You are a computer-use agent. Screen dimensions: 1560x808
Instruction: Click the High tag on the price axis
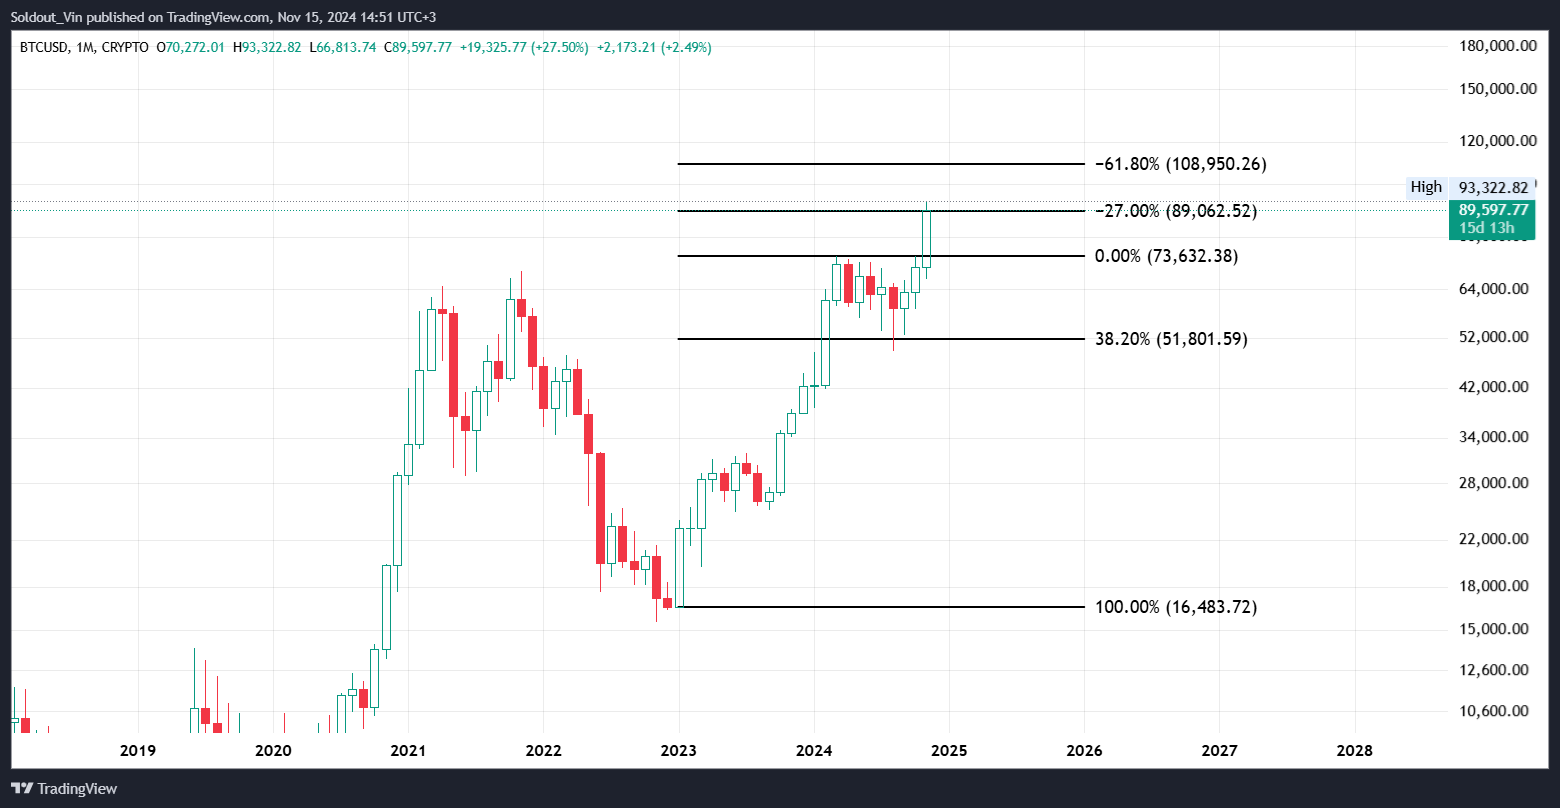[x=1426, y=187]
